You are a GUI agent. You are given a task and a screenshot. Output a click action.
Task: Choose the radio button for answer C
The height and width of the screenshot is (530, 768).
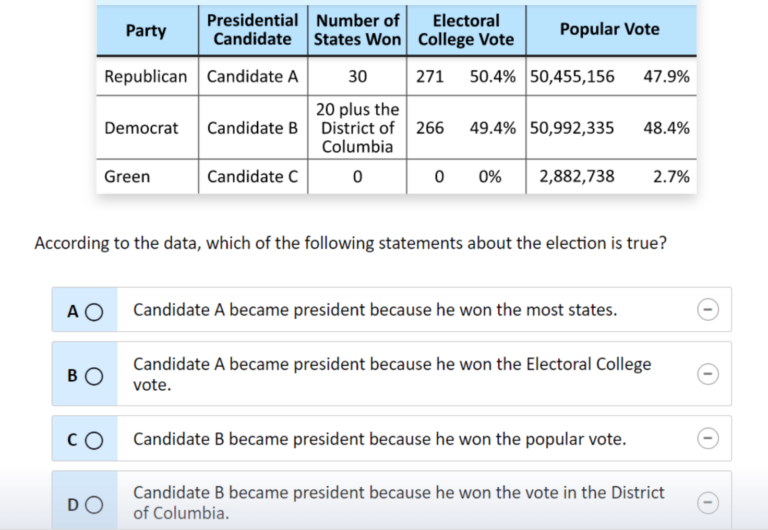94,440
